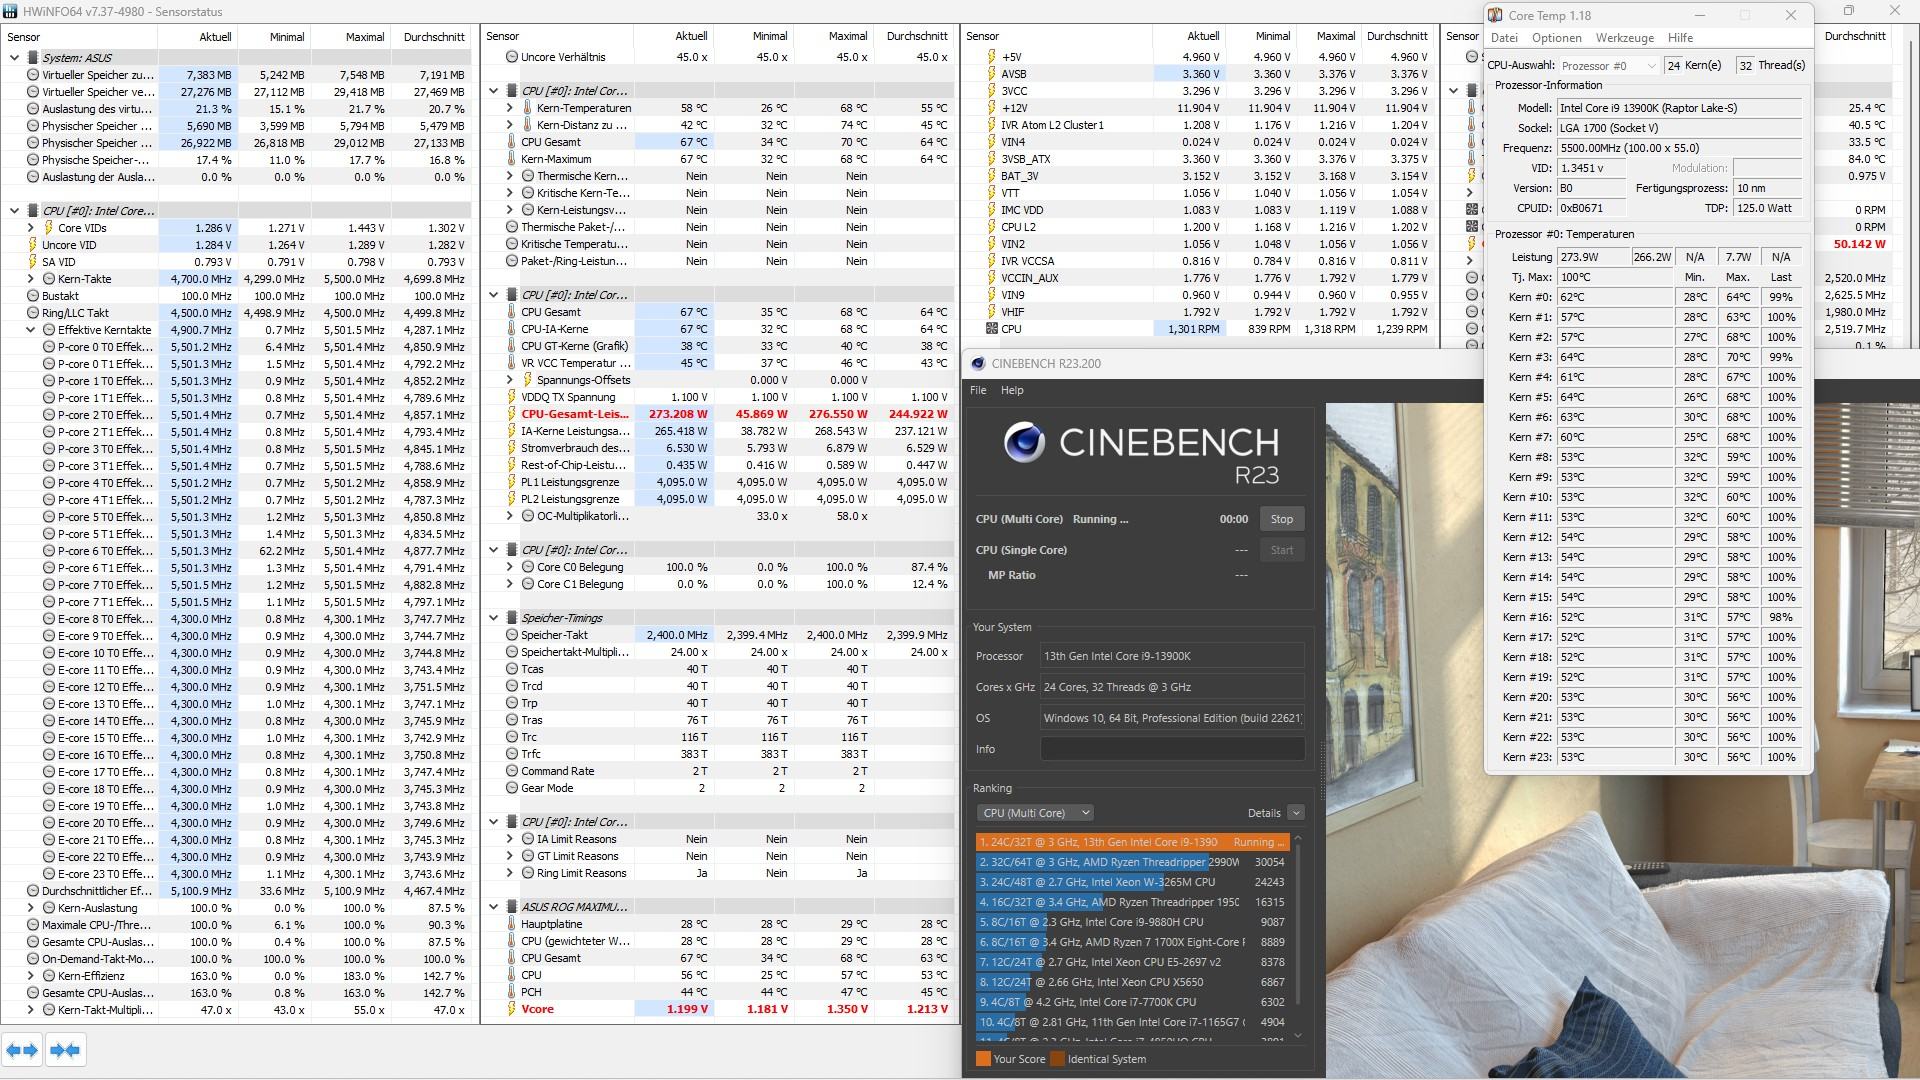Click the Tj. Max 100°C value
Viewport: 1920px width, 1080px height.
[x=1615, y=277]
